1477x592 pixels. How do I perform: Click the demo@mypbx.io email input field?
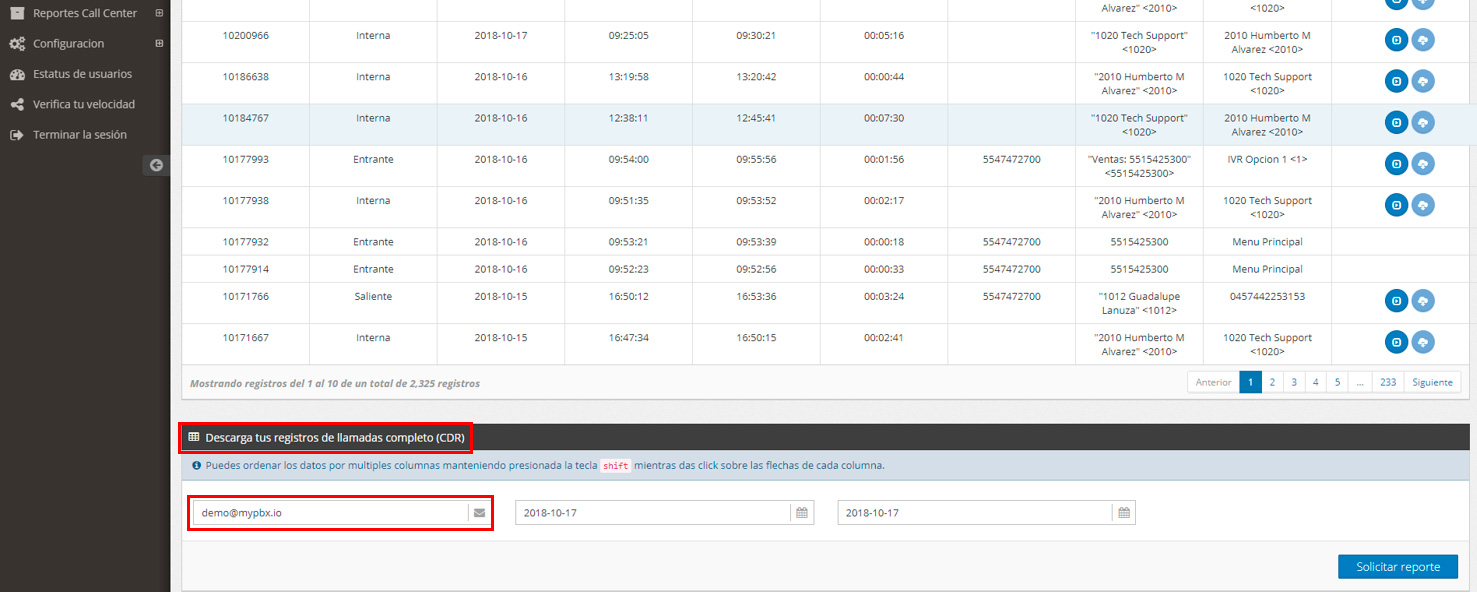(330, 513)
